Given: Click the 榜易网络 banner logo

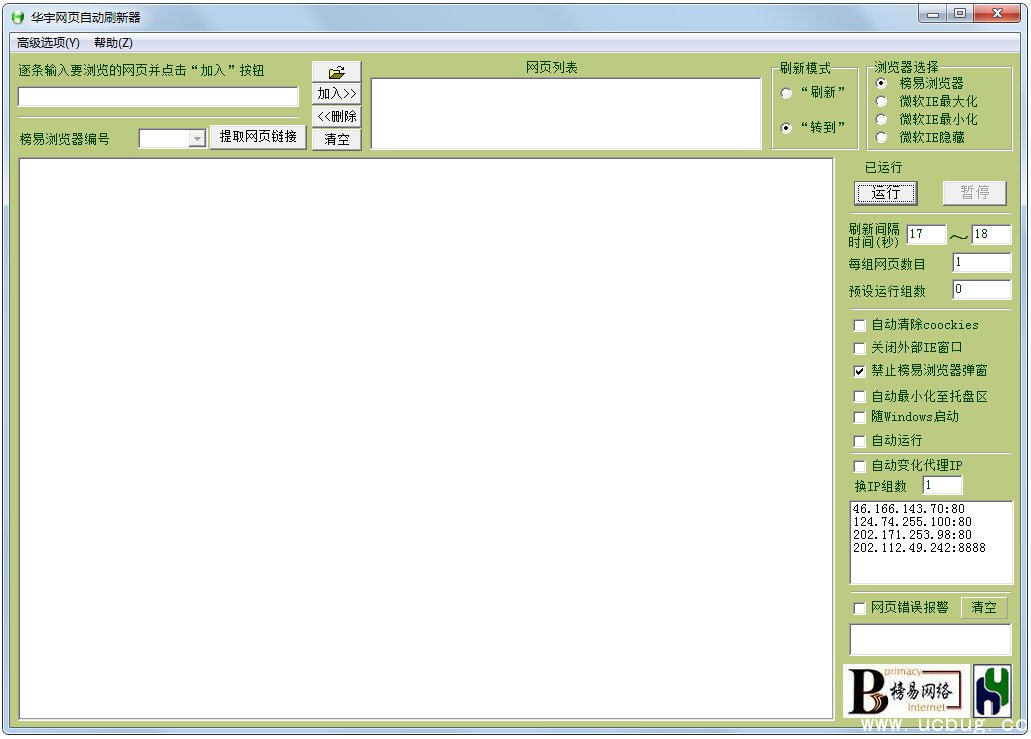Looking at the screenshot, I should (906, 691).
